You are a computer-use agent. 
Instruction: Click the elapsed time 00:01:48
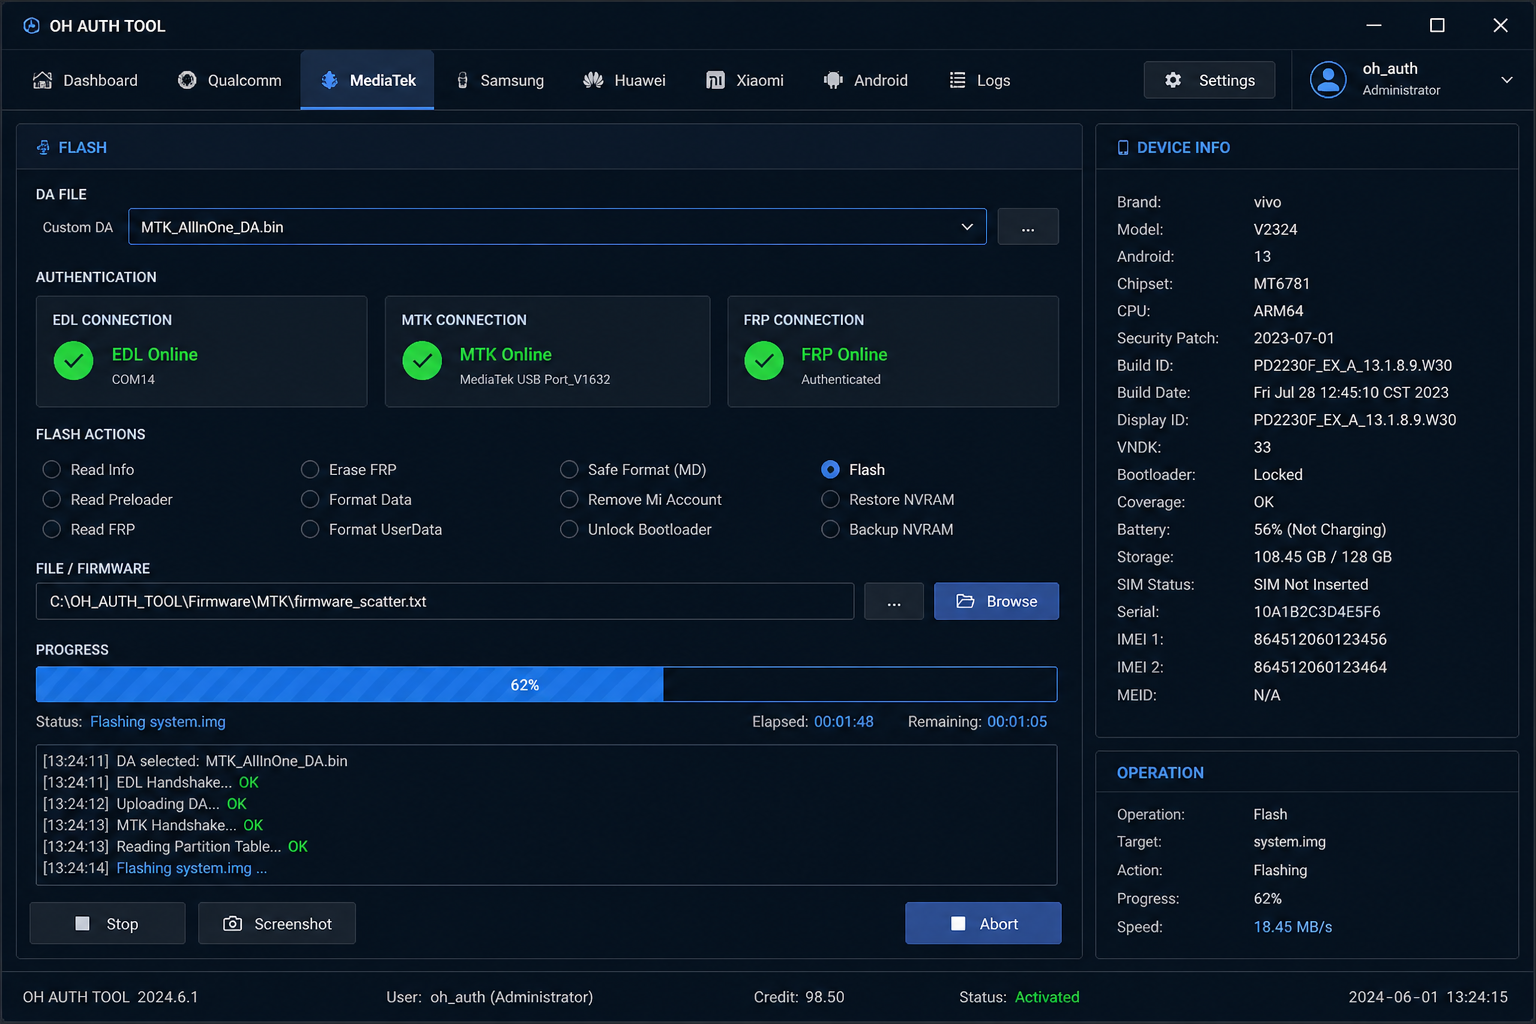point(844,722)
